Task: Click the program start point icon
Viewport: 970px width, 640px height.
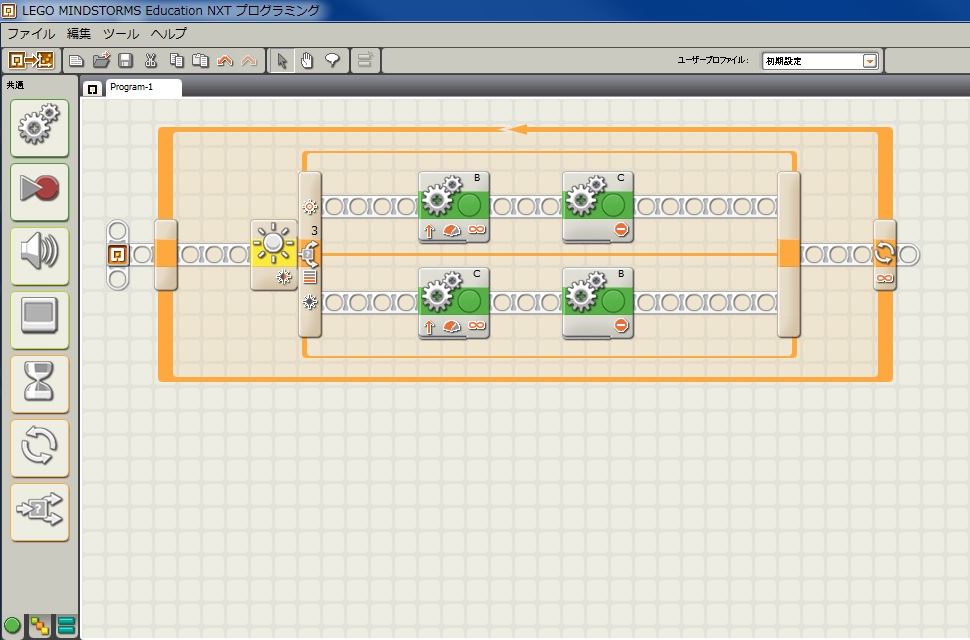Action: [x=118, y=254]
